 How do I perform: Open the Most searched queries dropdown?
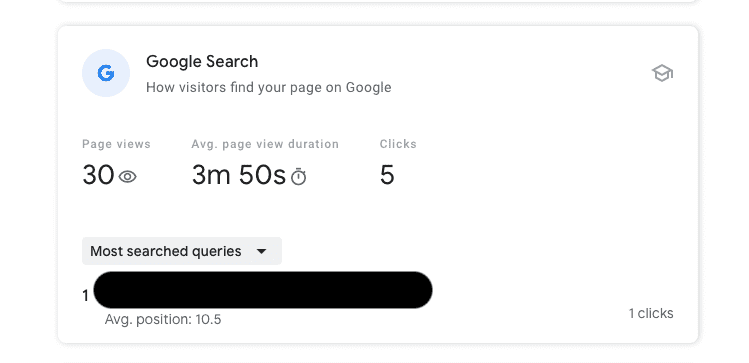[x=182, y=251]
